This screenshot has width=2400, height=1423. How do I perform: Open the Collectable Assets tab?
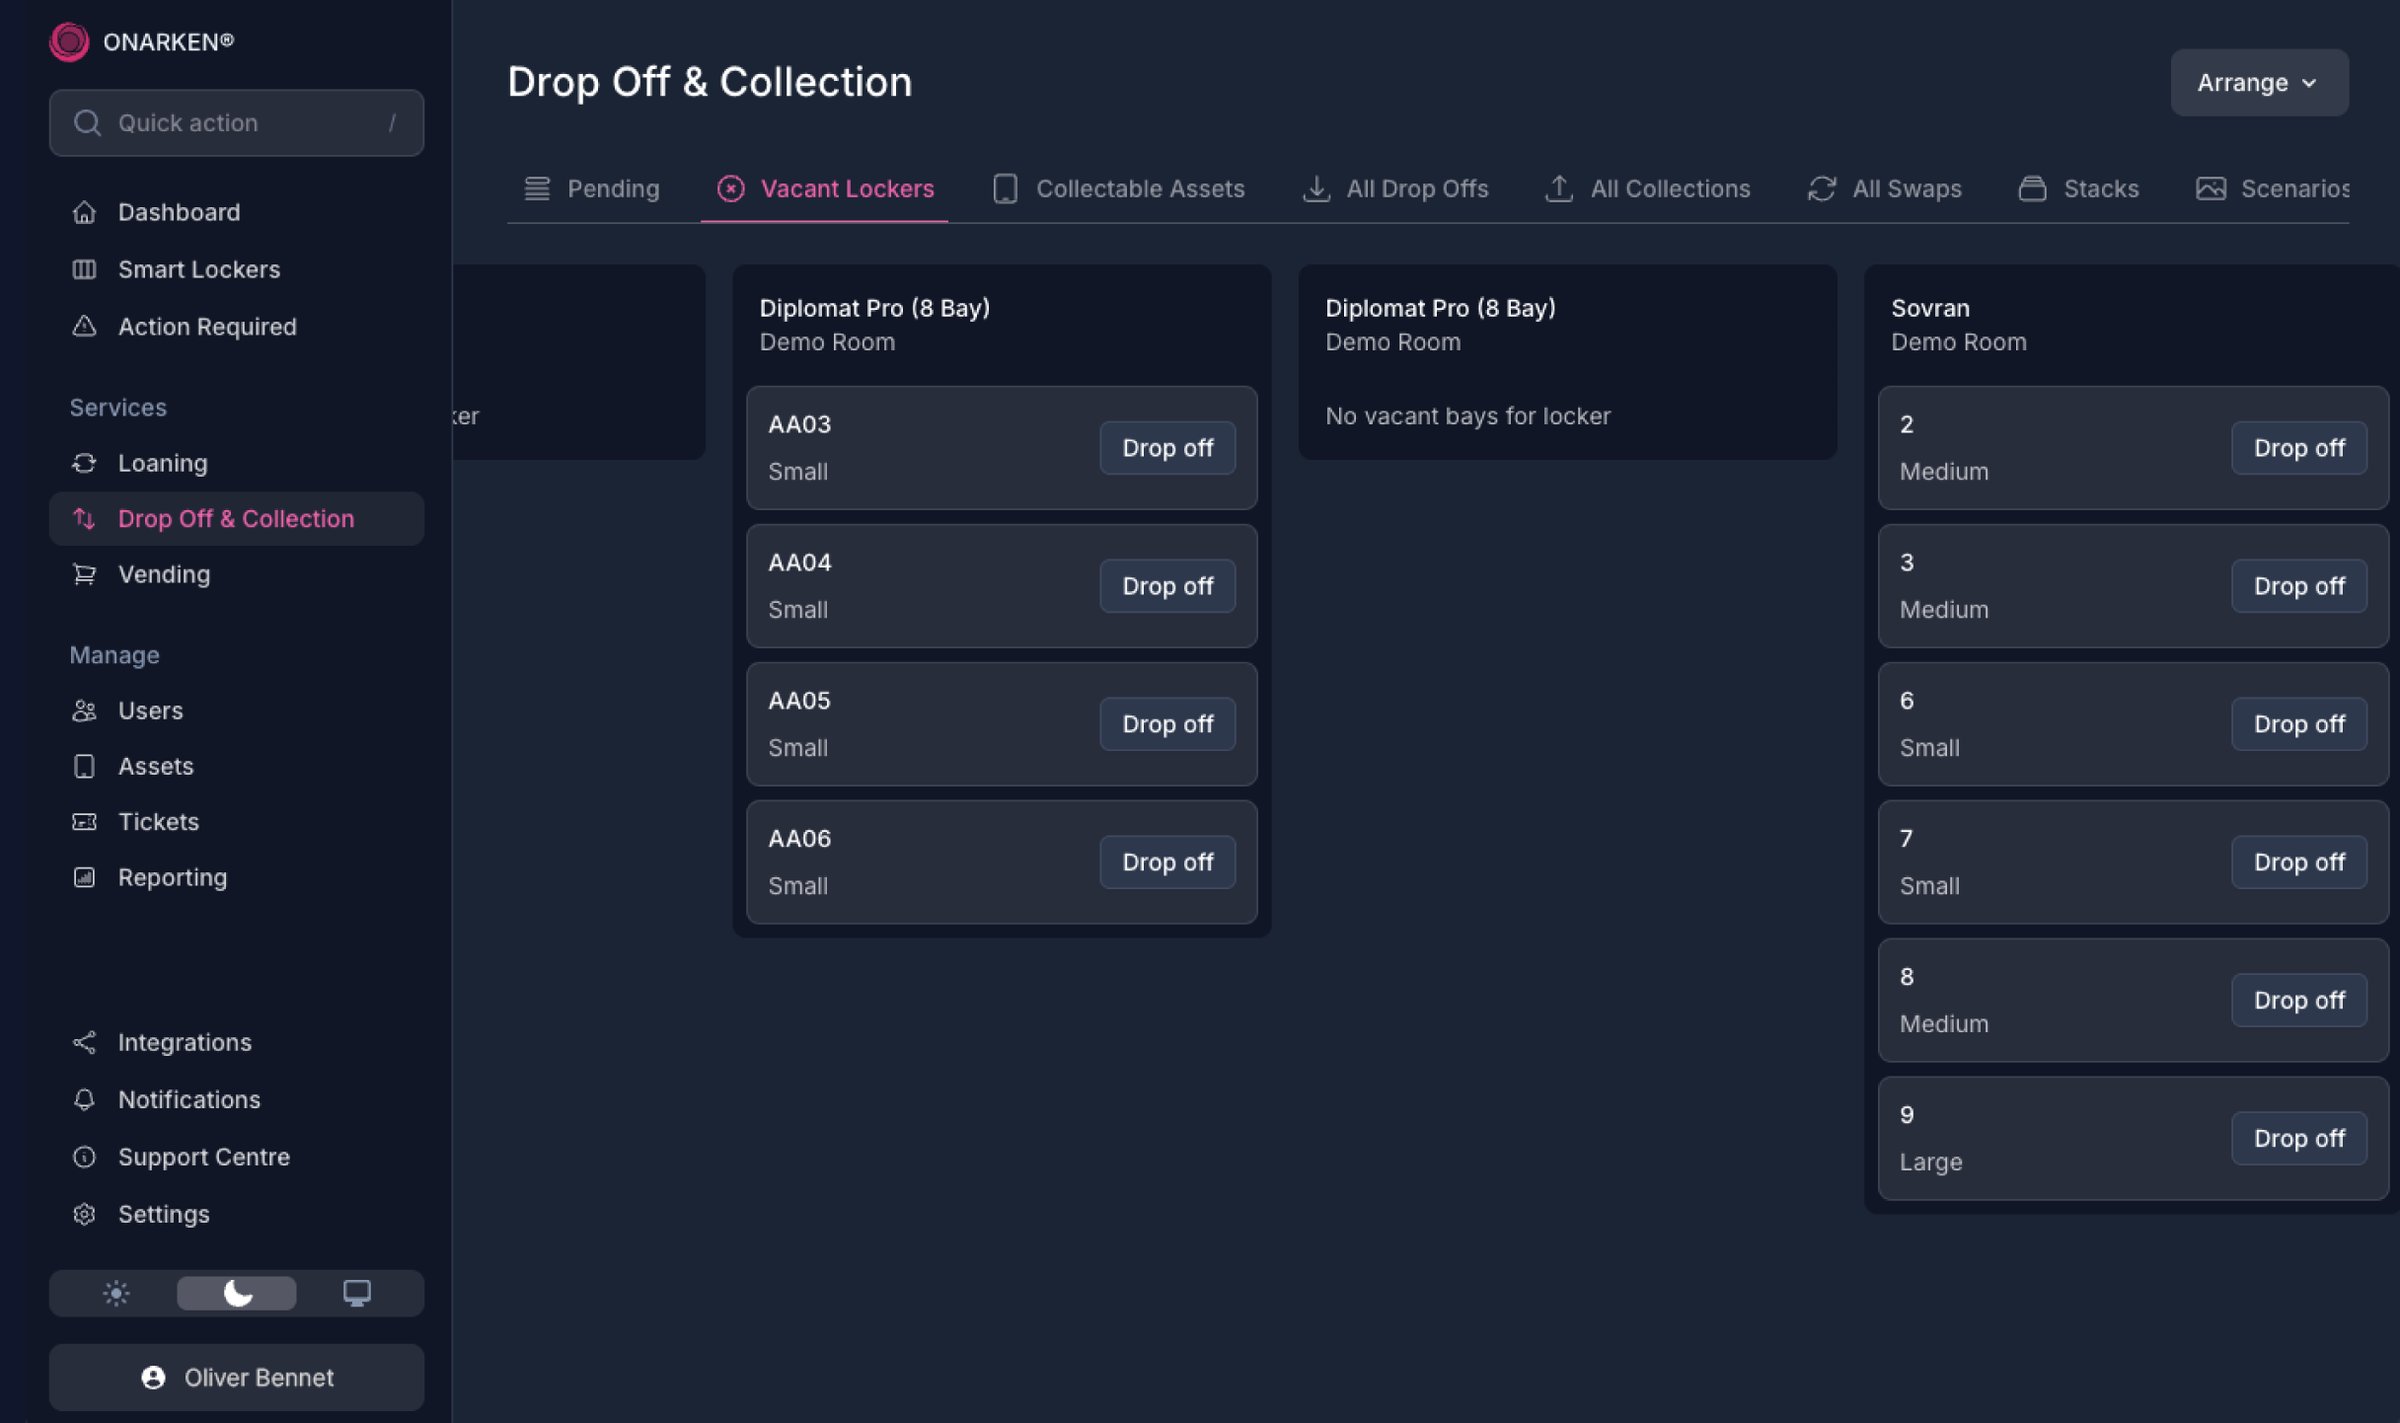(x=1119, y=188)
